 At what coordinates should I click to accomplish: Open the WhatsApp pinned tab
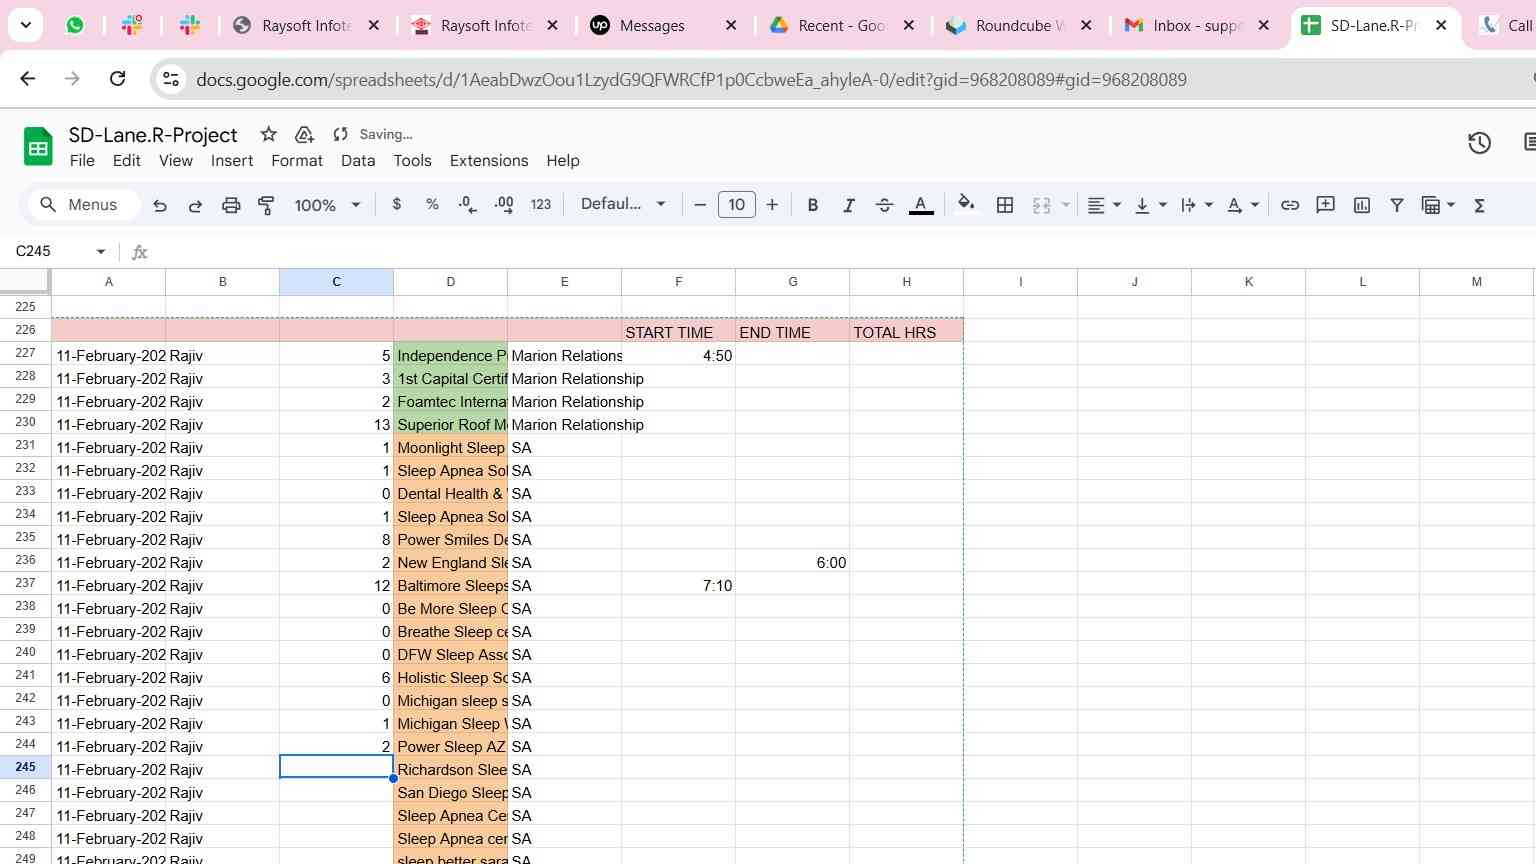tap(75, 25)
